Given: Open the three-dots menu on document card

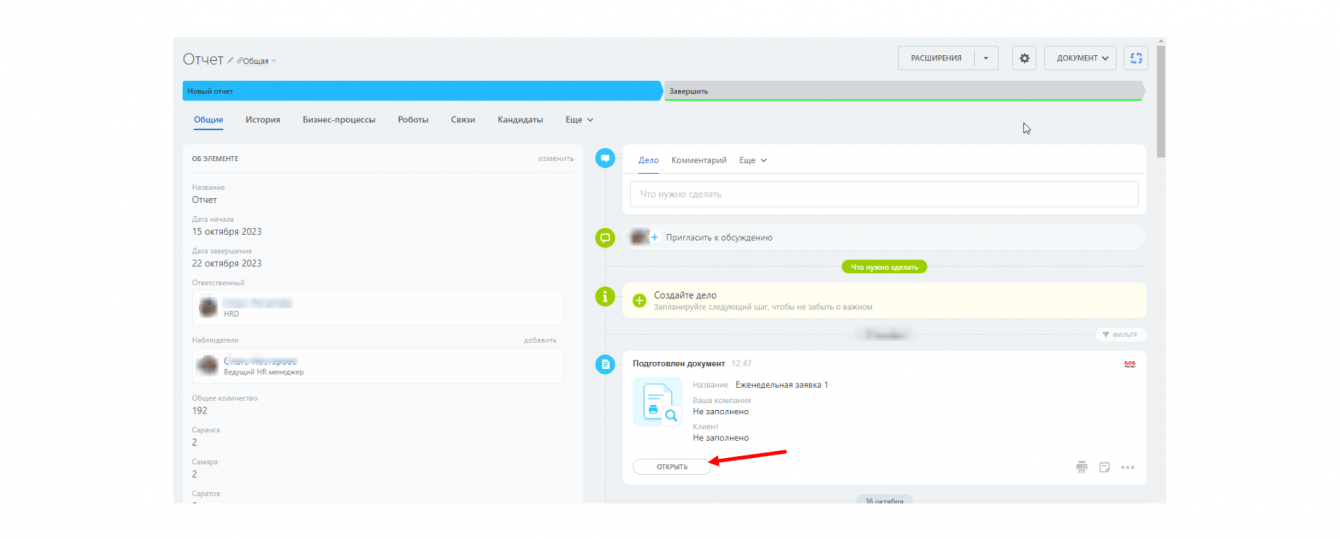Looking at the screenshot, I should pyautogui.click(x=1128, y=467).
